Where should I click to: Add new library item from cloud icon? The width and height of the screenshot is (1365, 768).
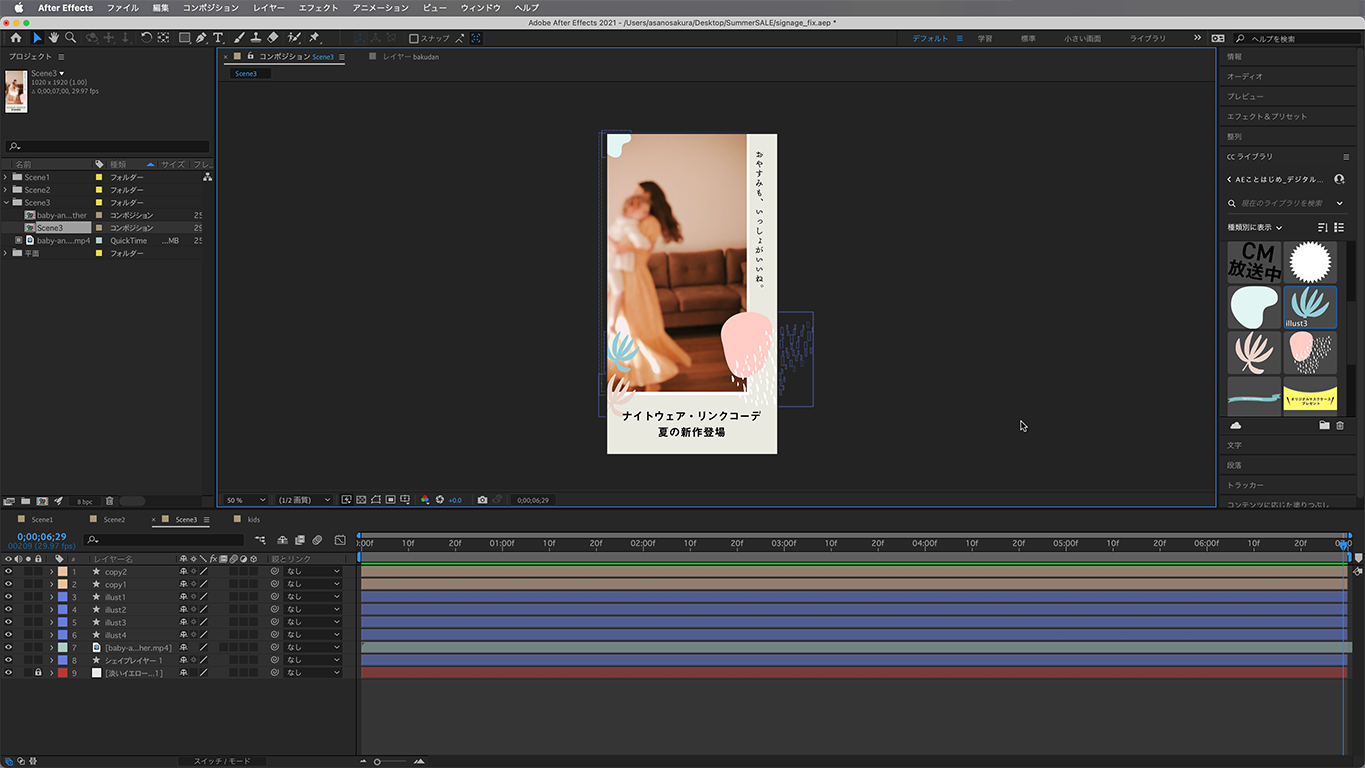(x=1235, y=425)
